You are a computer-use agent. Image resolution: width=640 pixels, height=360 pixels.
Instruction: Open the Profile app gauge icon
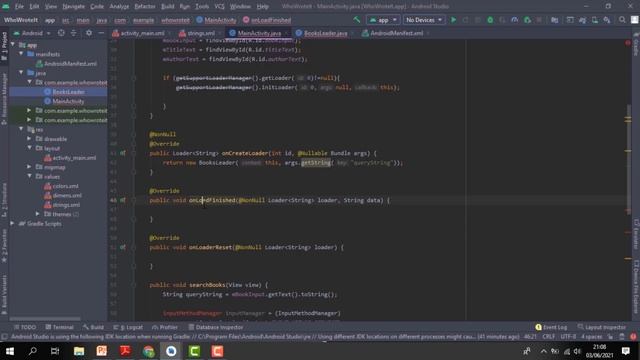pyautogui.click(x=515, y=20)
